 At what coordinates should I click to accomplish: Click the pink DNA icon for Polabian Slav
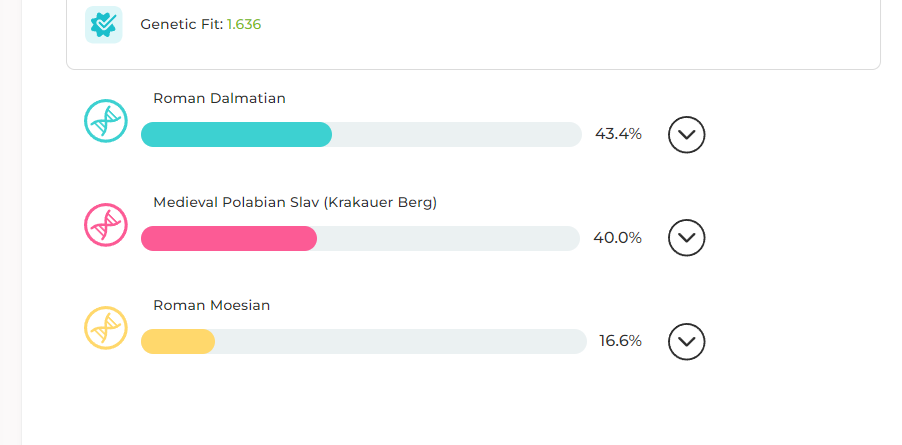point(106,225)
